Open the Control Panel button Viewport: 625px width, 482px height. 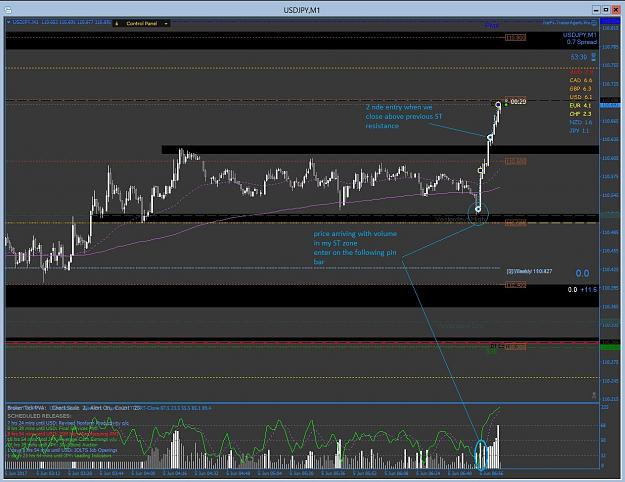142,24
